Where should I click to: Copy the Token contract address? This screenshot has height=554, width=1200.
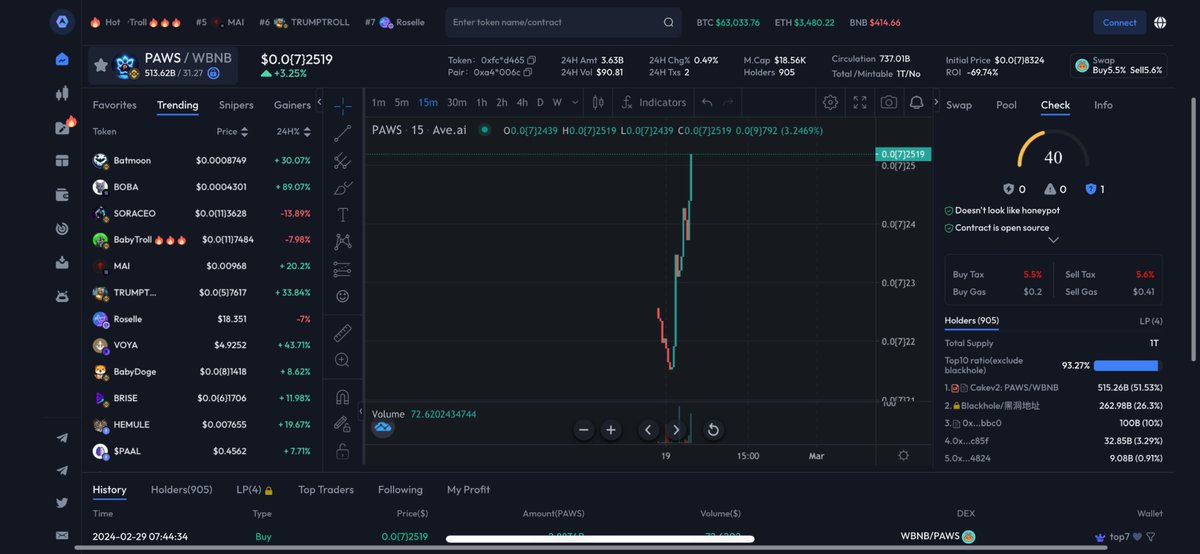pos(532,60)
